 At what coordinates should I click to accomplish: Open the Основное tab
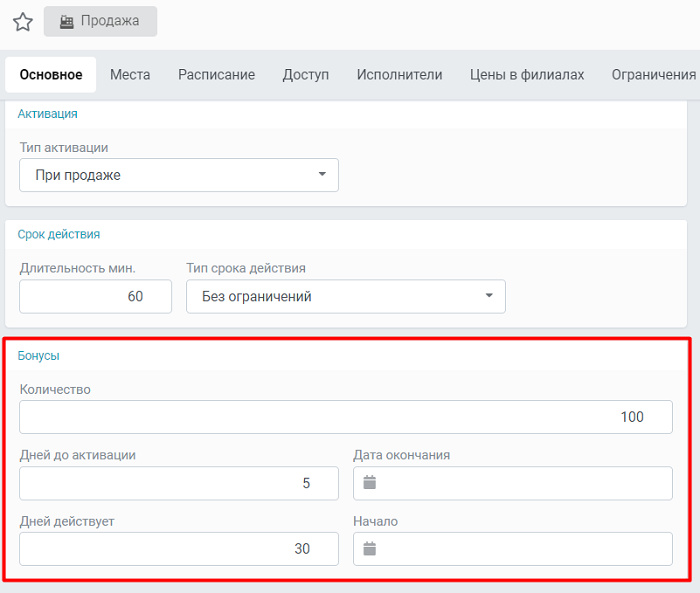(51, 75)
